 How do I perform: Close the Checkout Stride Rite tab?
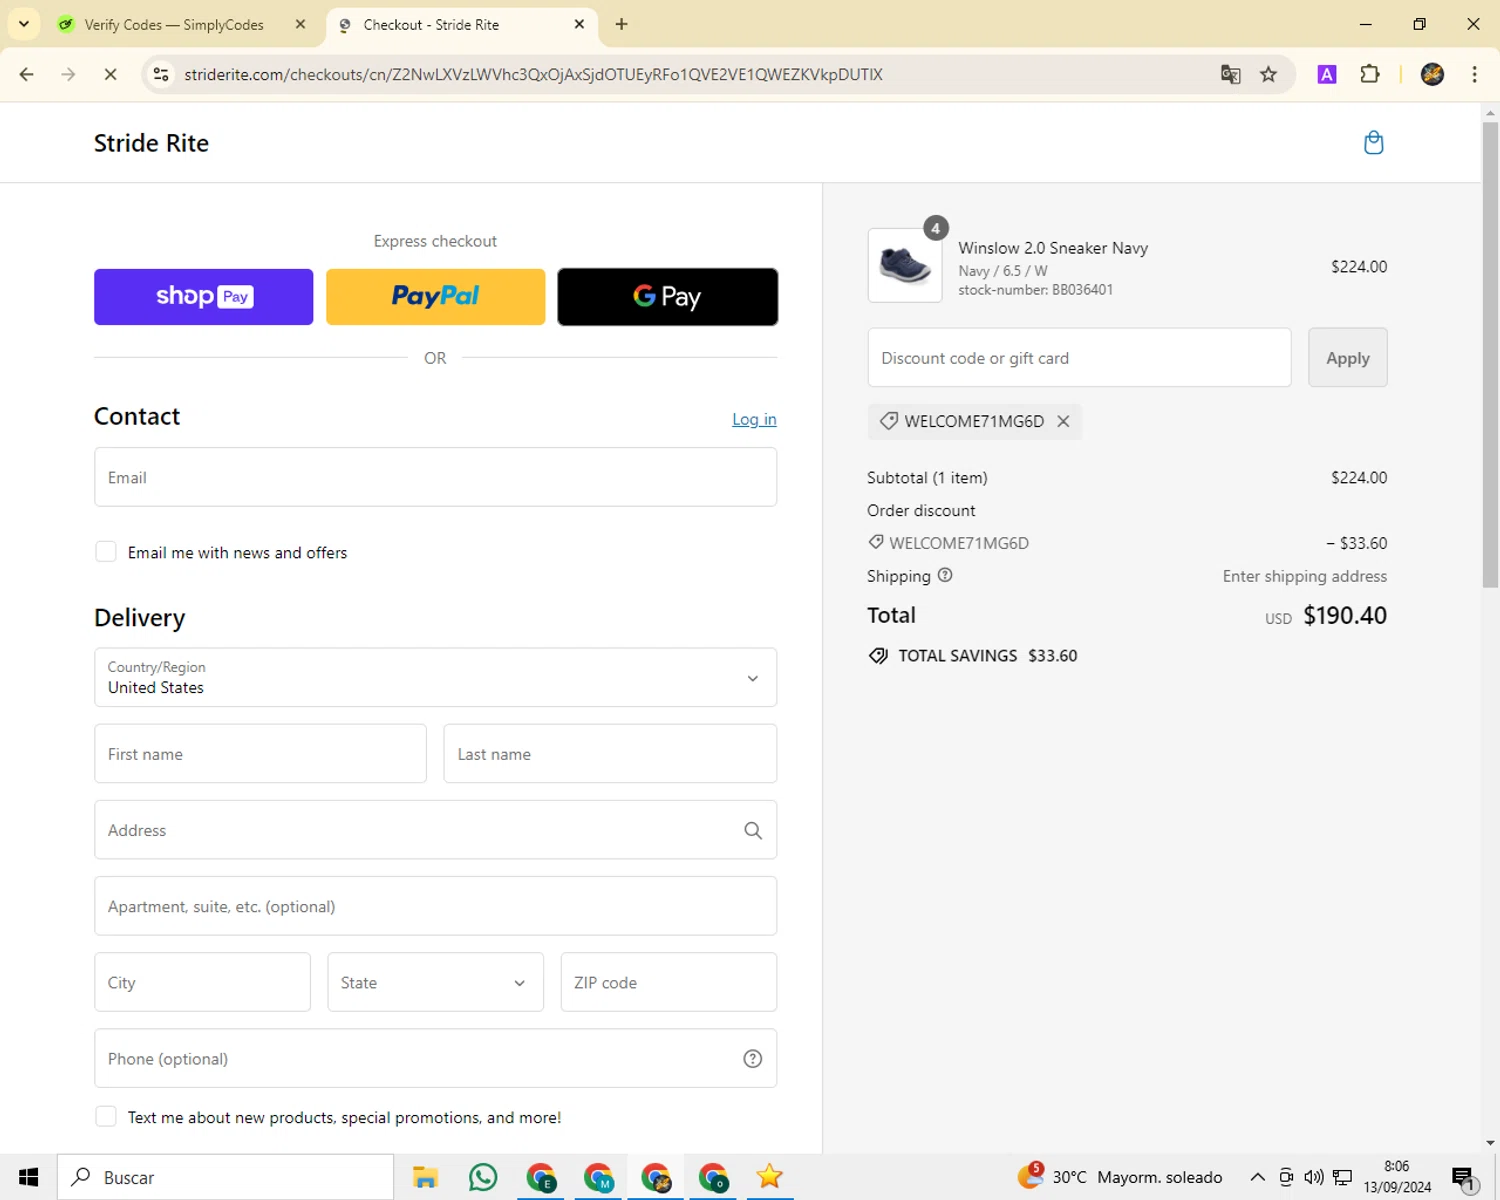[579, 24]
